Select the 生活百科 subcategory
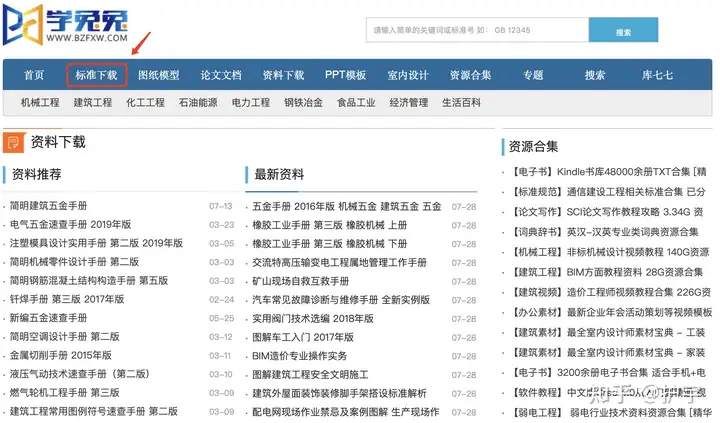Viewport: 720px width, 423px height. (461, 102)
